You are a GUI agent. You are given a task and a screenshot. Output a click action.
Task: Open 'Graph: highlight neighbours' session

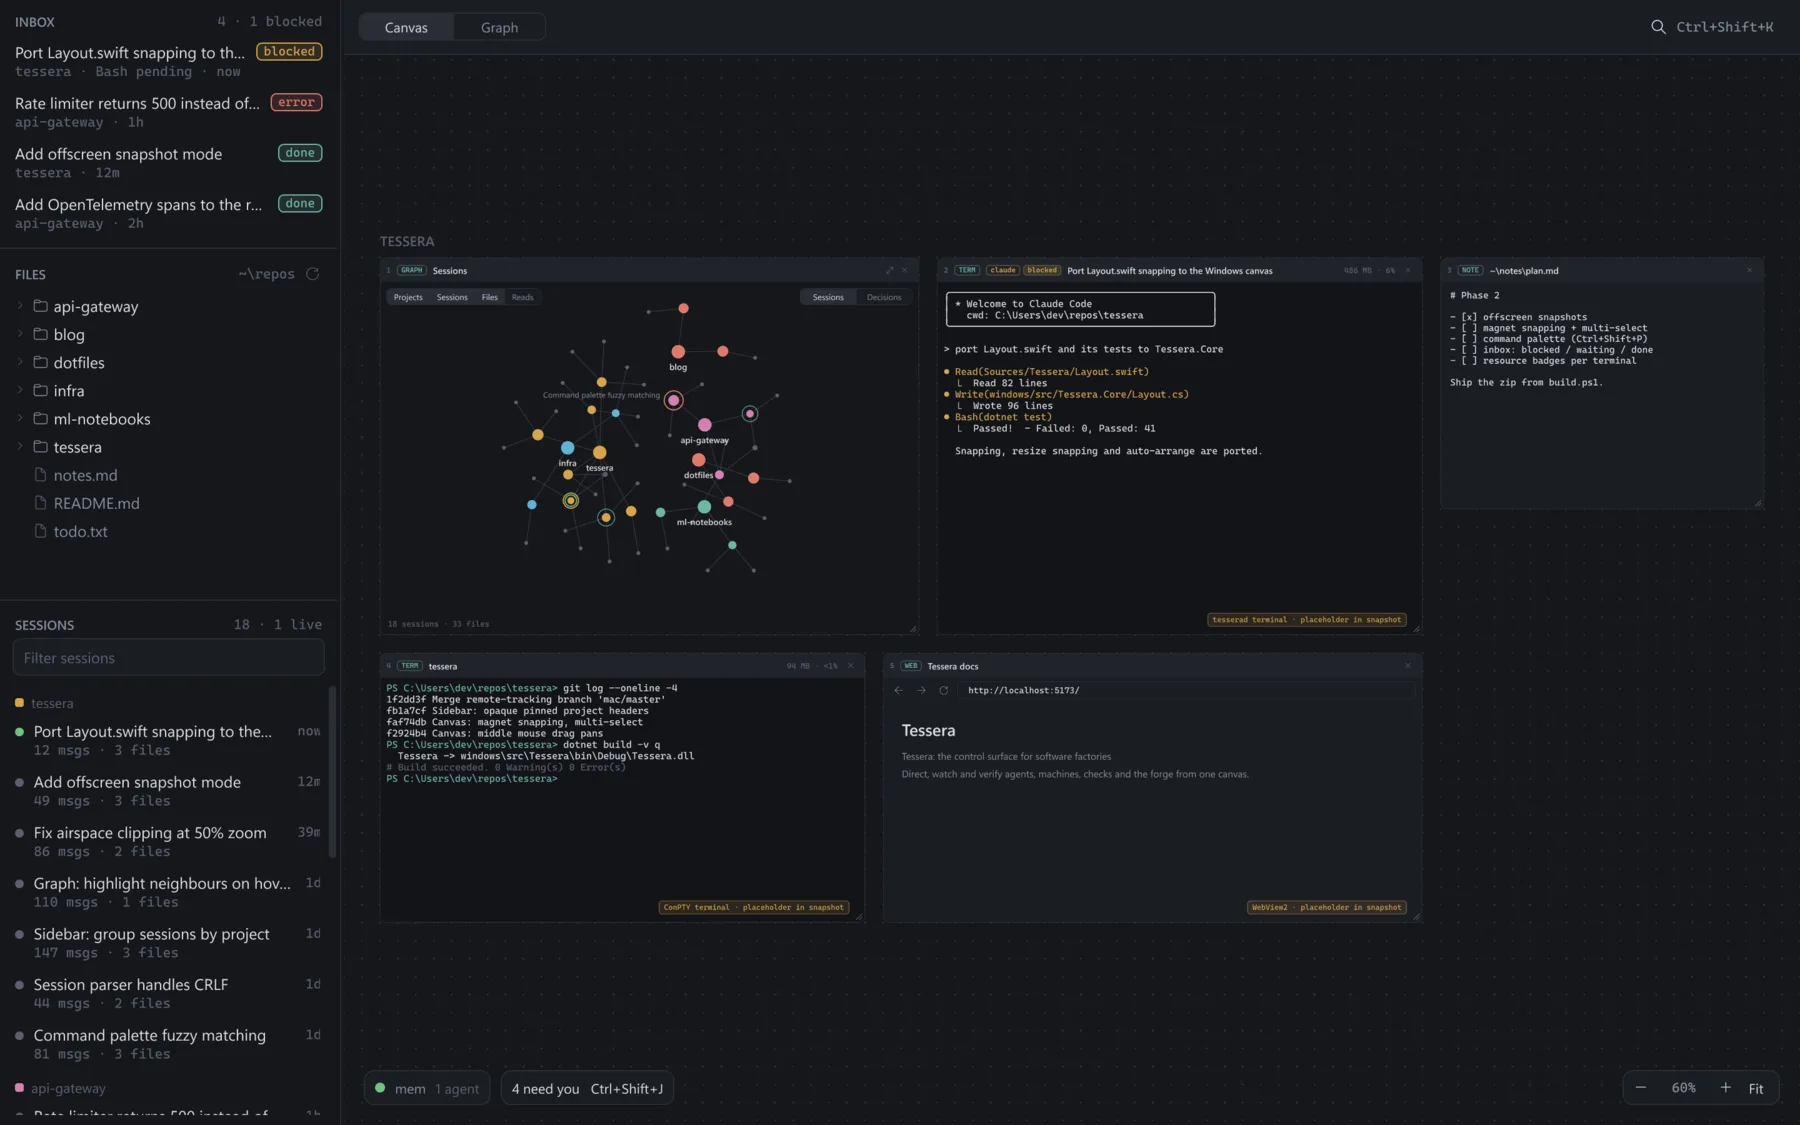pos(166,892)
